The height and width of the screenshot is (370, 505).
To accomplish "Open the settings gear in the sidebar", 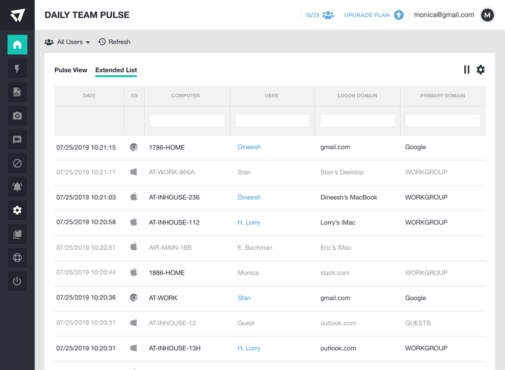I will [x=17, y=210].
